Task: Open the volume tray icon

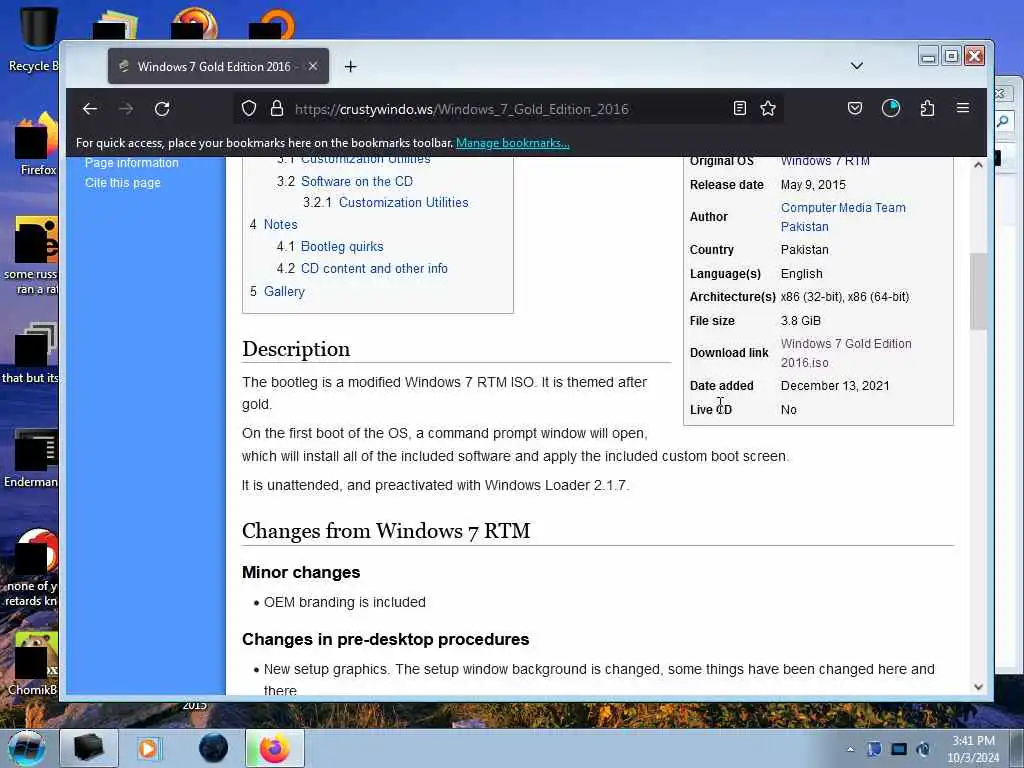Action: pyautogui.click(x=923, y=749)
